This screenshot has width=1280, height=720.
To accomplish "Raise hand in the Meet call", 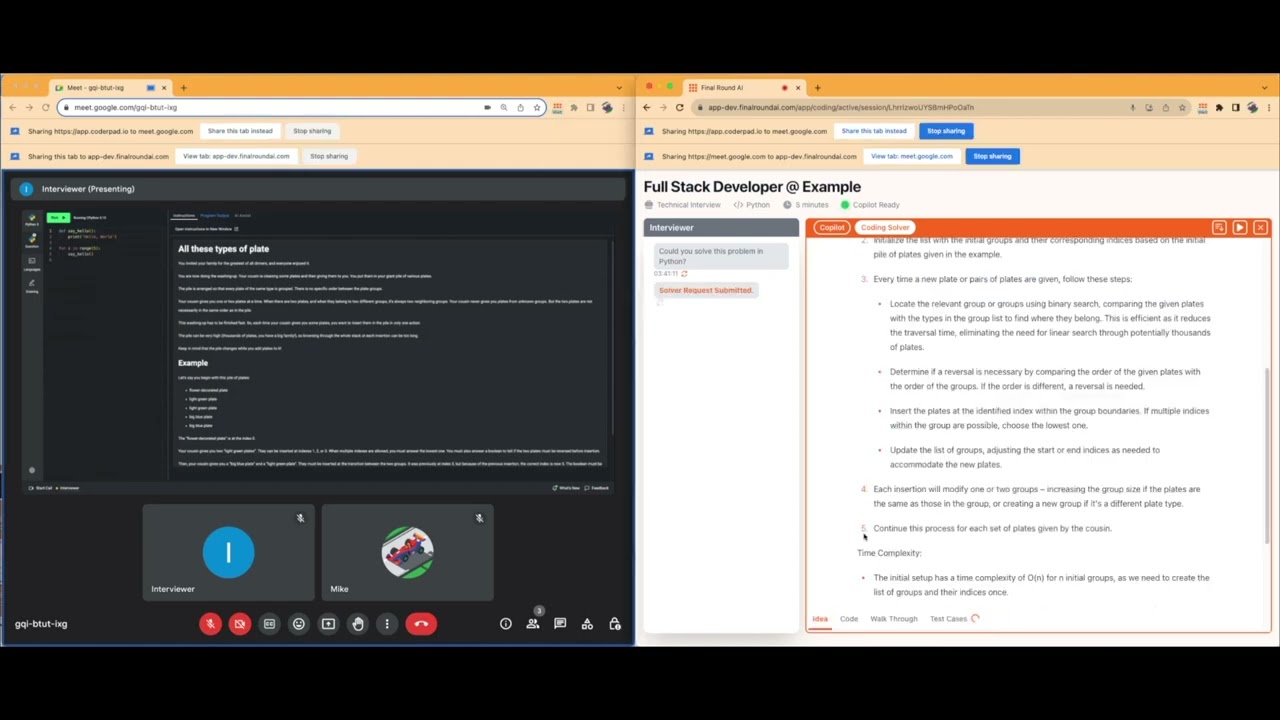I will point(358,624).
